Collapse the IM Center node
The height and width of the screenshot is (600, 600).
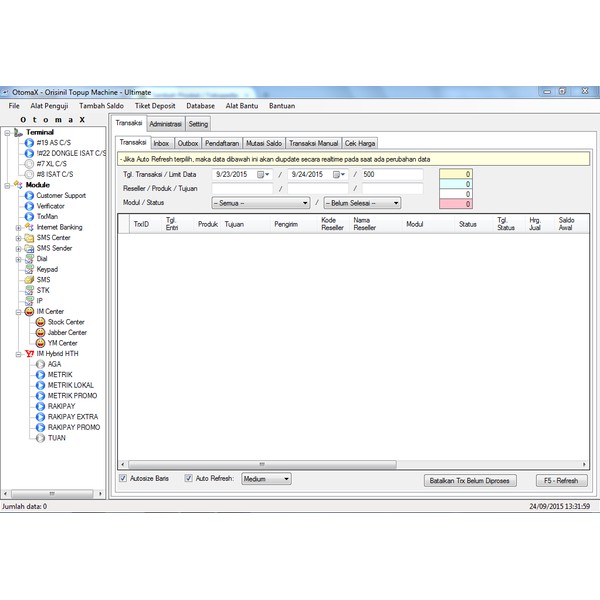[18, 312]
